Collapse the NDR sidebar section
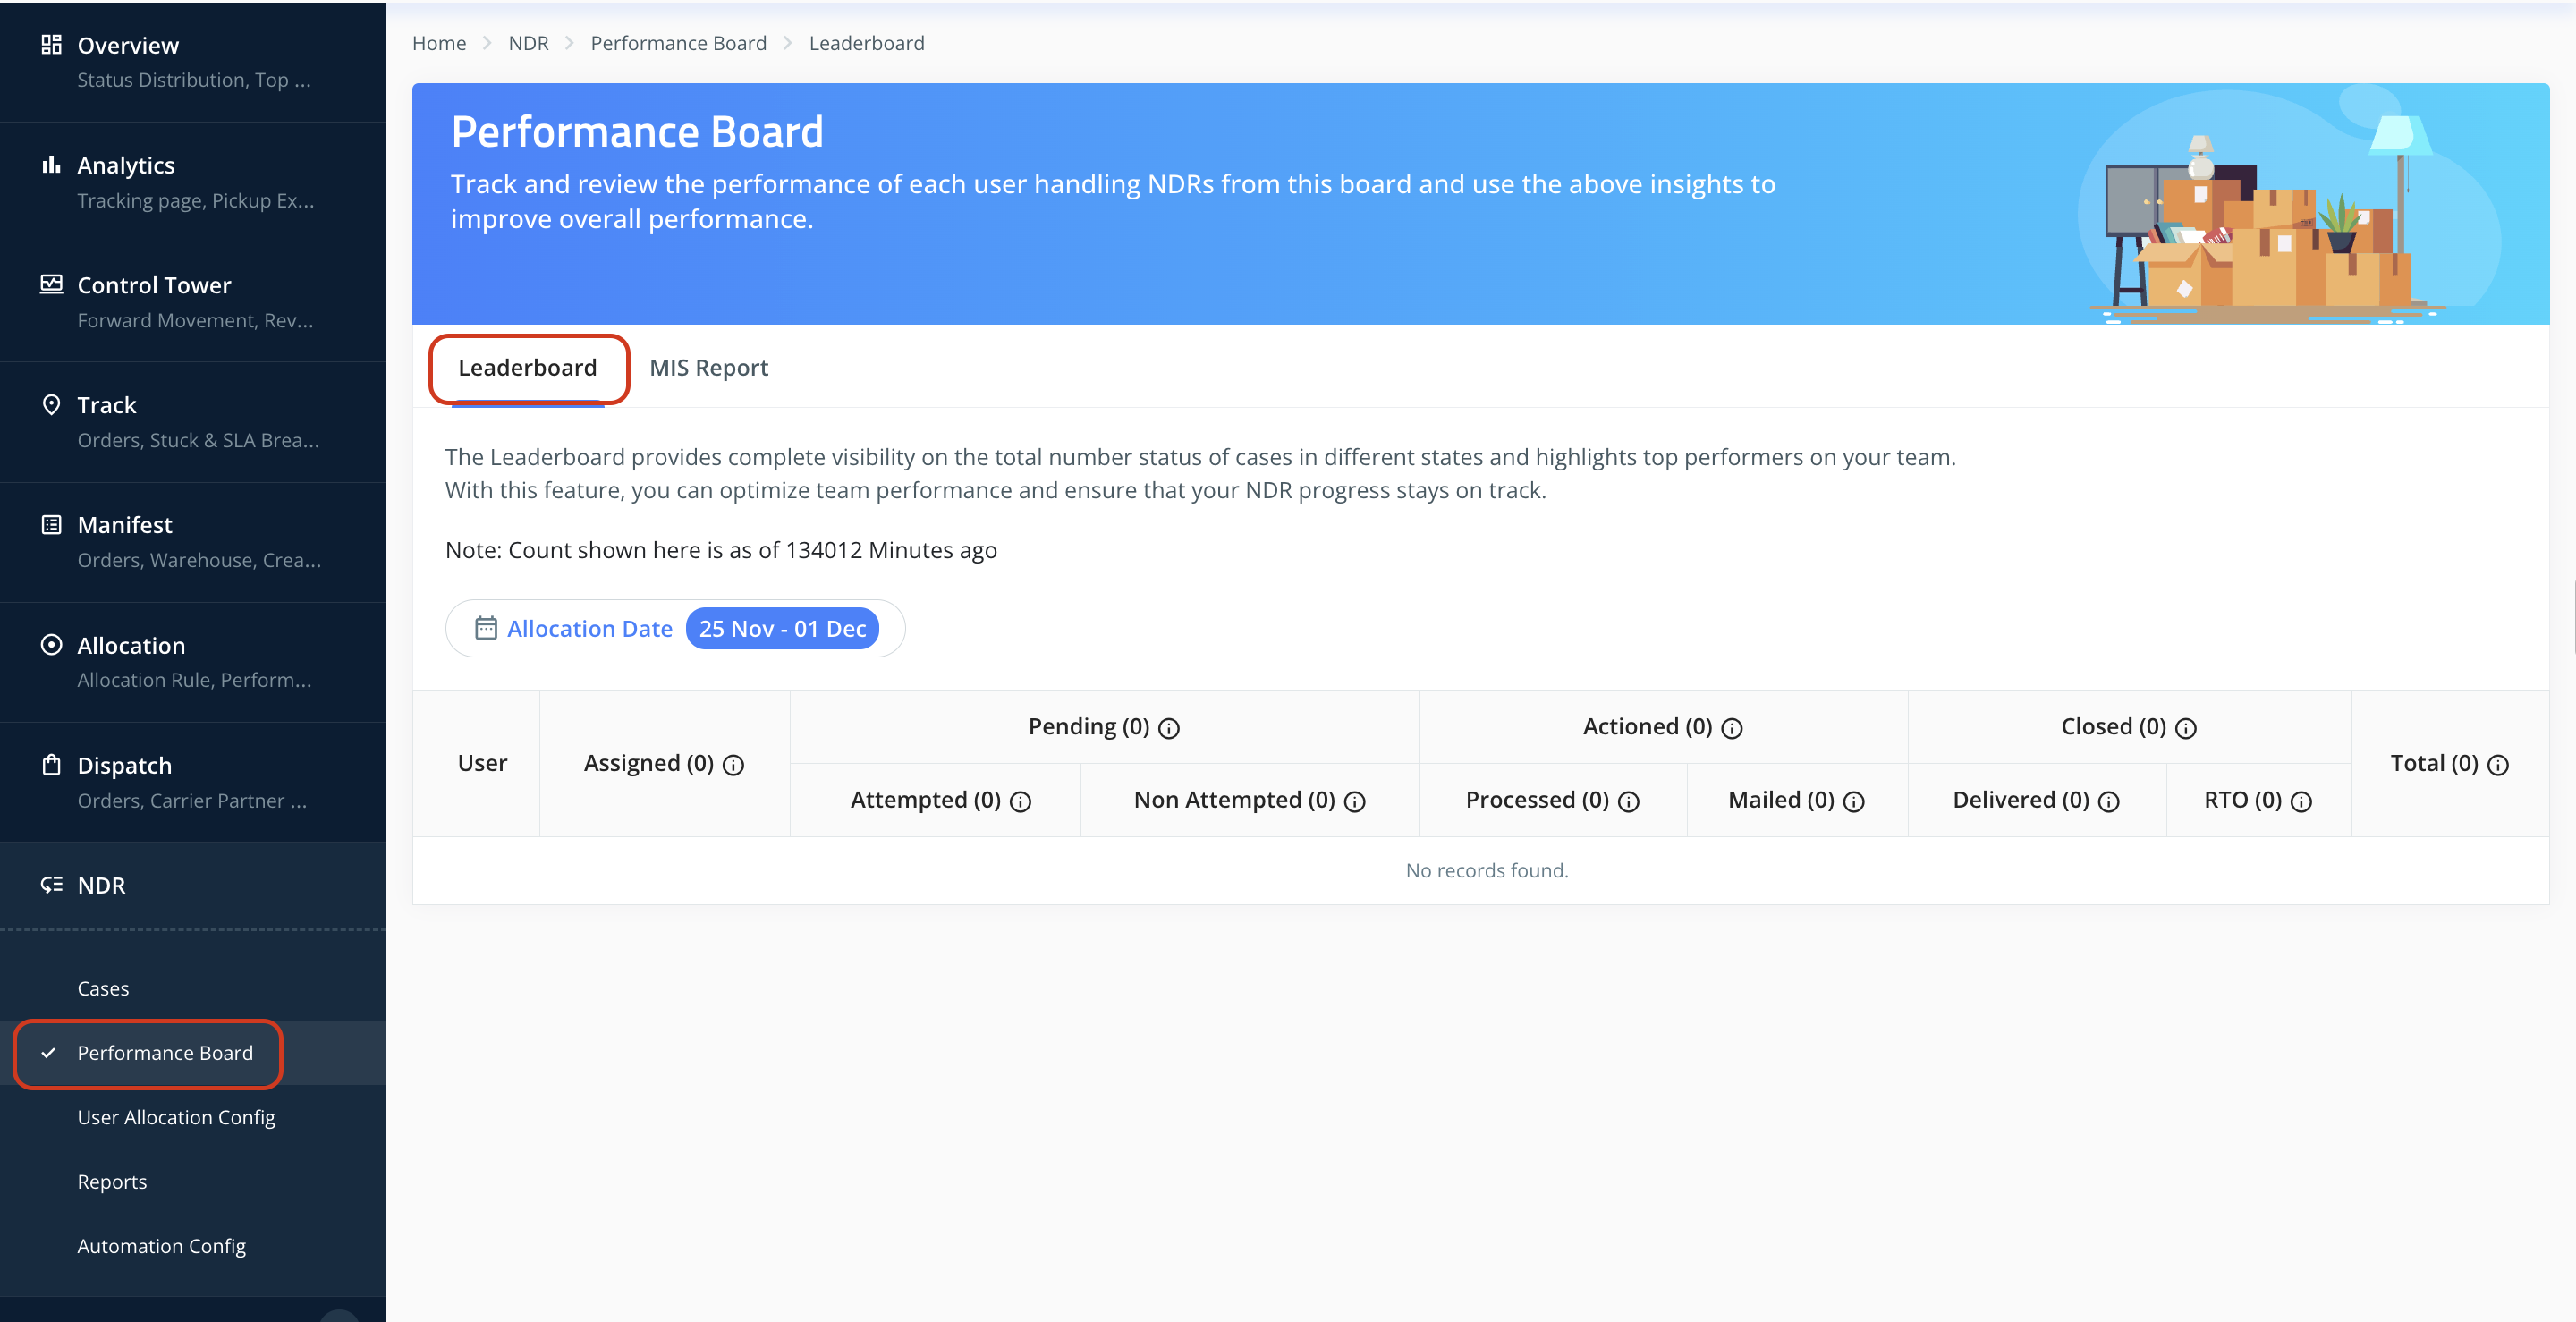Screen dimensions: 2576x1322 click(101, 885)
